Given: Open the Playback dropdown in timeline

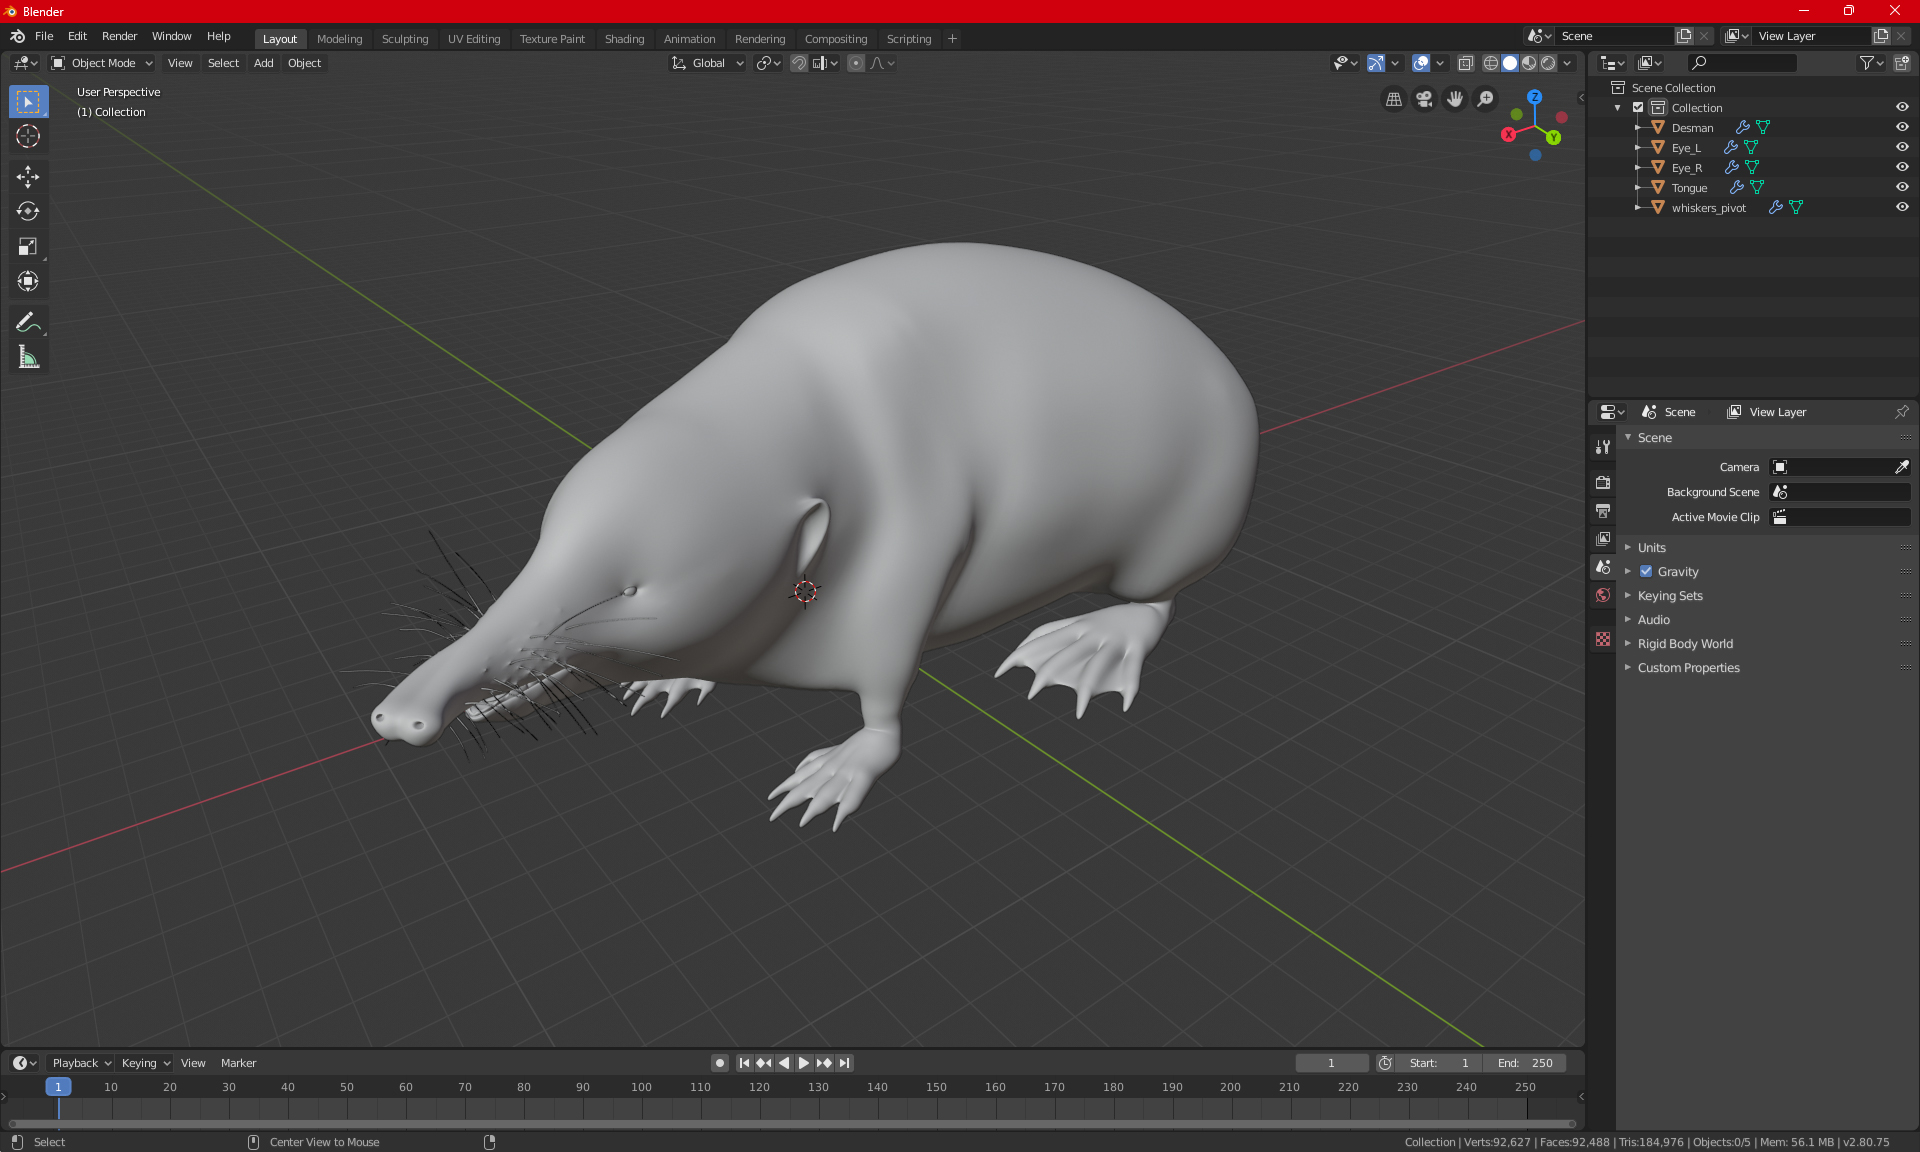Looking at the screenshot, I should pos(81,1063).
